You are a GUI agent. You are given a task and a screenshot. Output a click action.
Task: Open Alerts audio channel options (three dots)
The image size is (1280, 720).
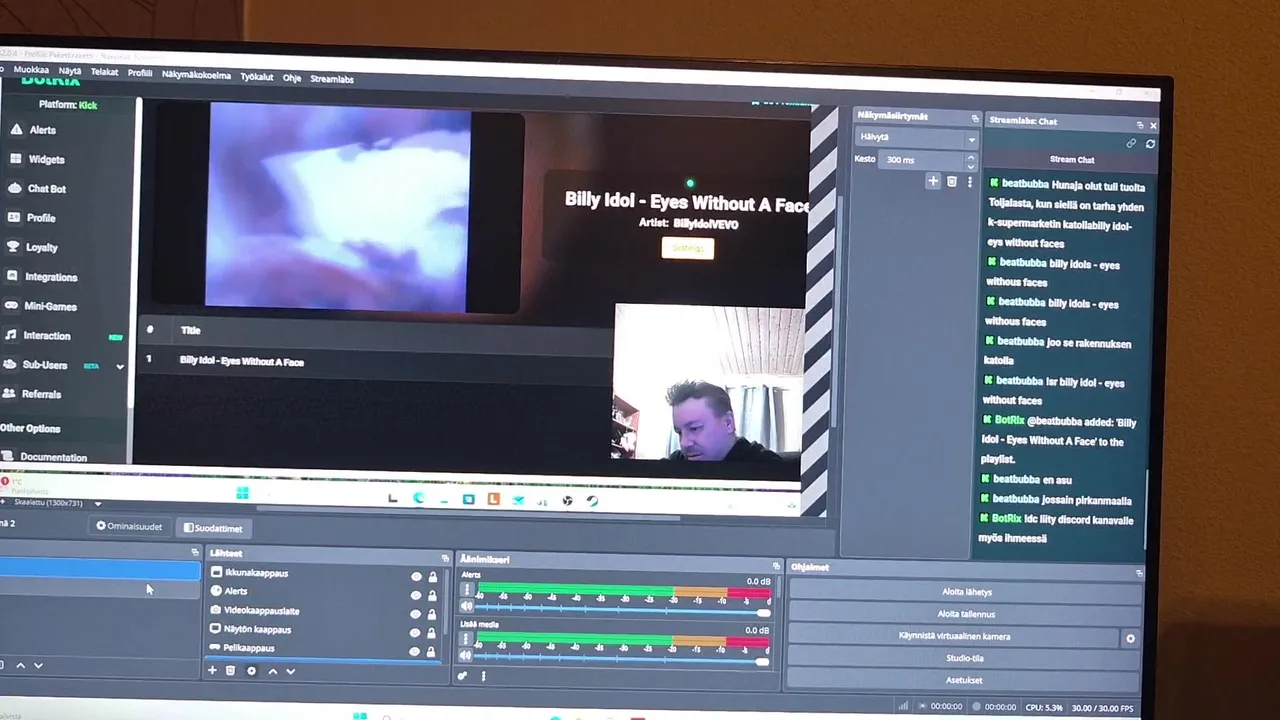467,590
